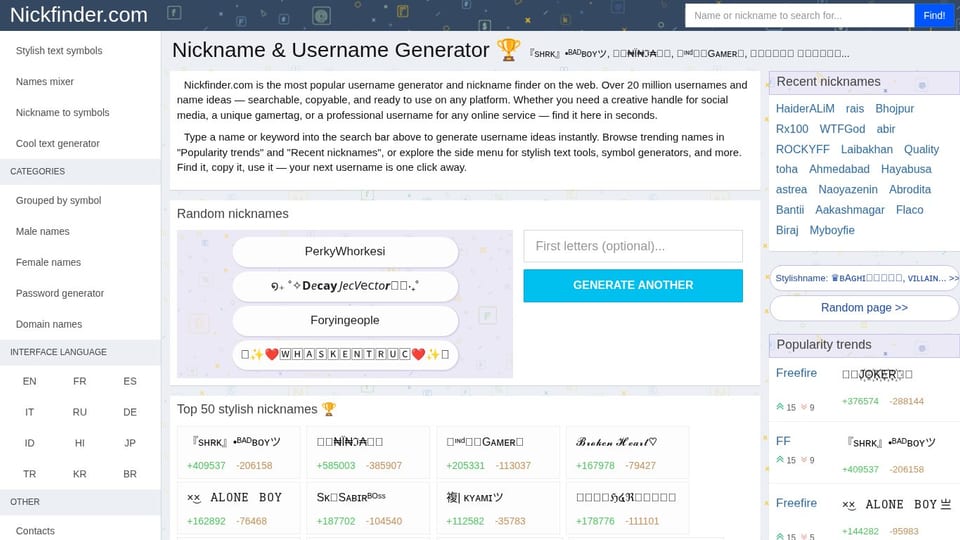Image resolution: width=960 pixels, height=540 pixels.
Task: Copy random nickname Foryingeople
Action: click(345, 320)
